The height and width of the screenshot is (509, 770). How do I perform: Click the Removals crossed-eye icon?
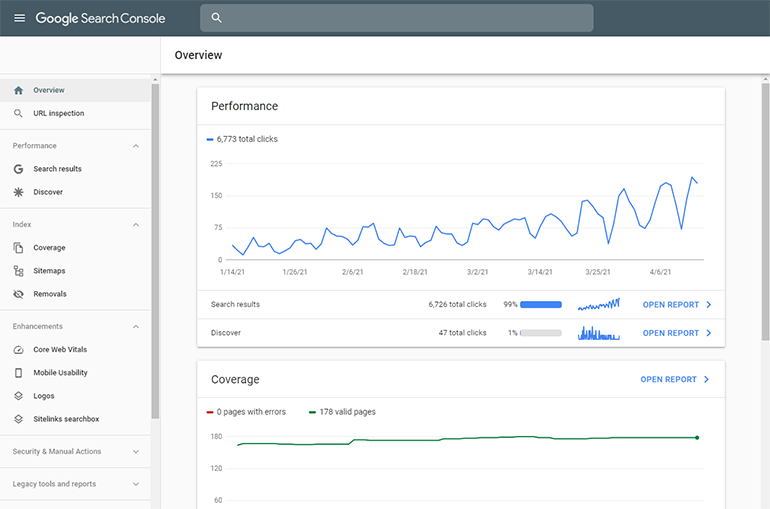[18, 294]
